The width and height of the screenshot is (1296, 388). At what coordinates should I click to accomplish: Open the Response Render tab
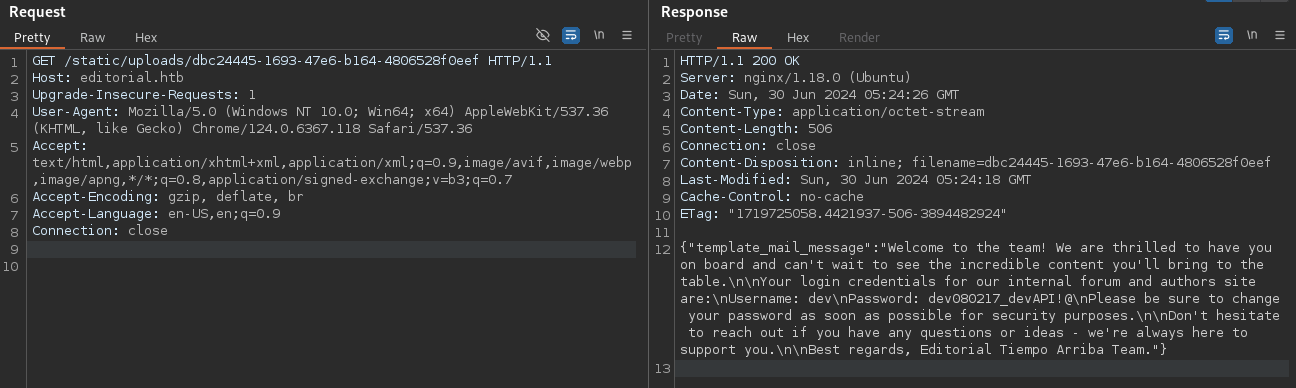859,37
